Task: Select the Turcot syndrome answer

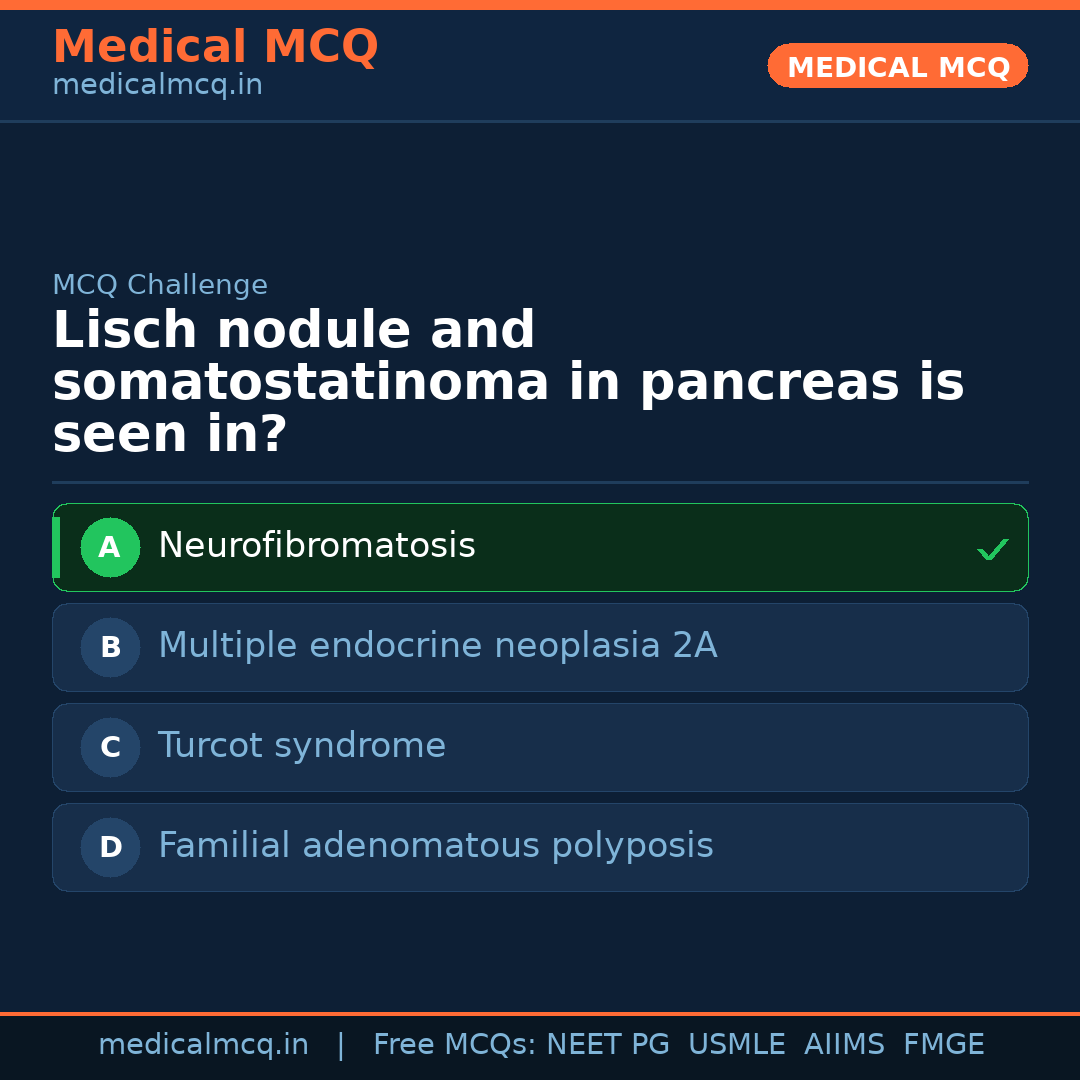Action: 301,746
